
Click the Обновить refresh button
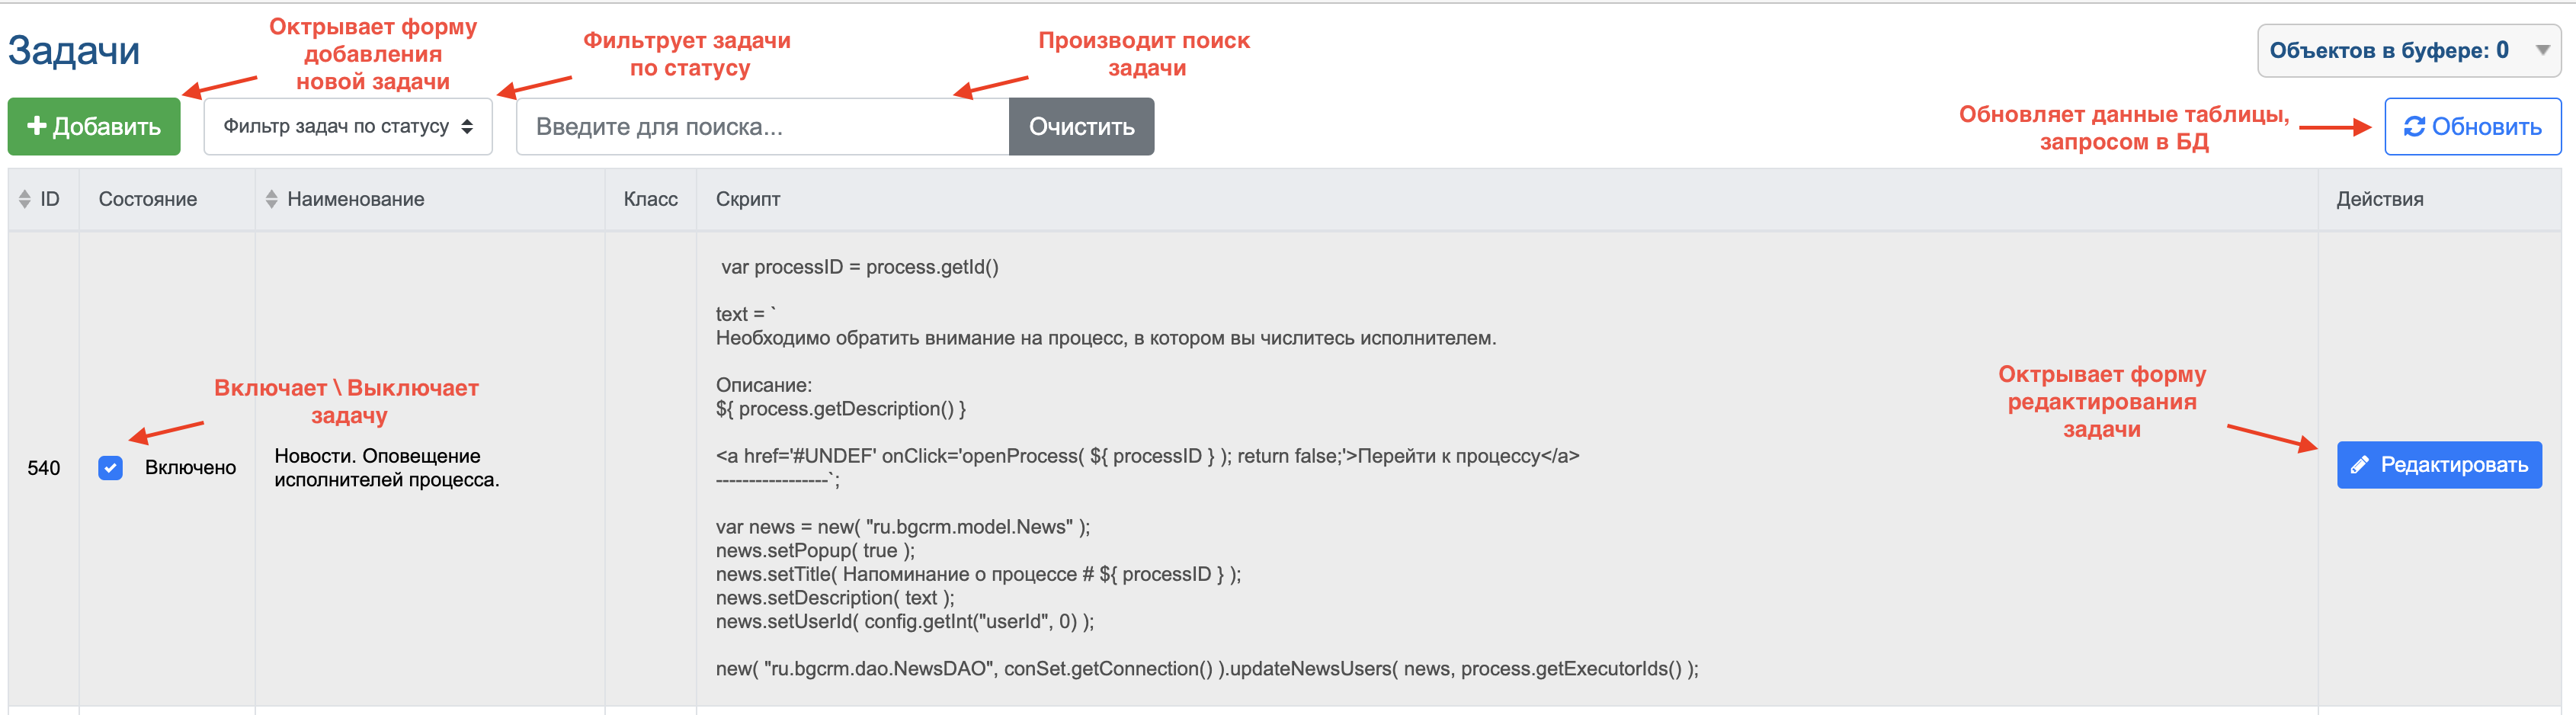[x=2472, y=126]
